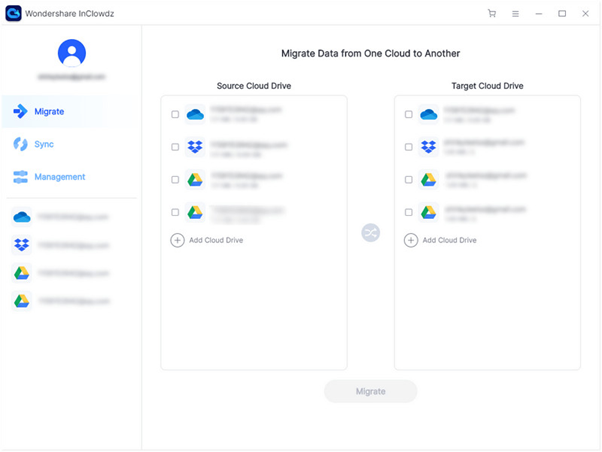Switch to the Migrate tab

click(x=48, y=111)
